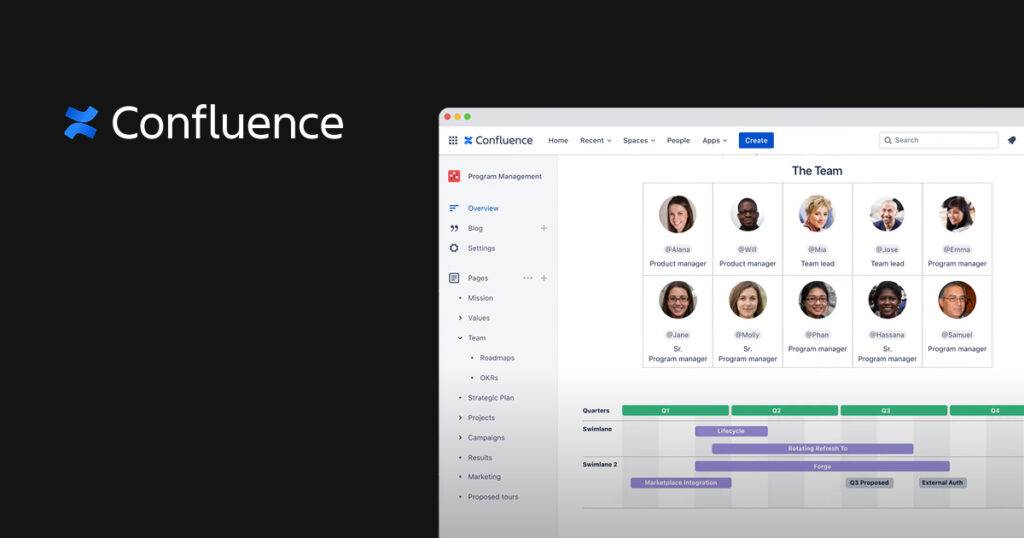Select the Q2 quarter bar in the roadmap
Image resolution: width=1024 pixels, height=538 pixels.
(x=784, y=411)
